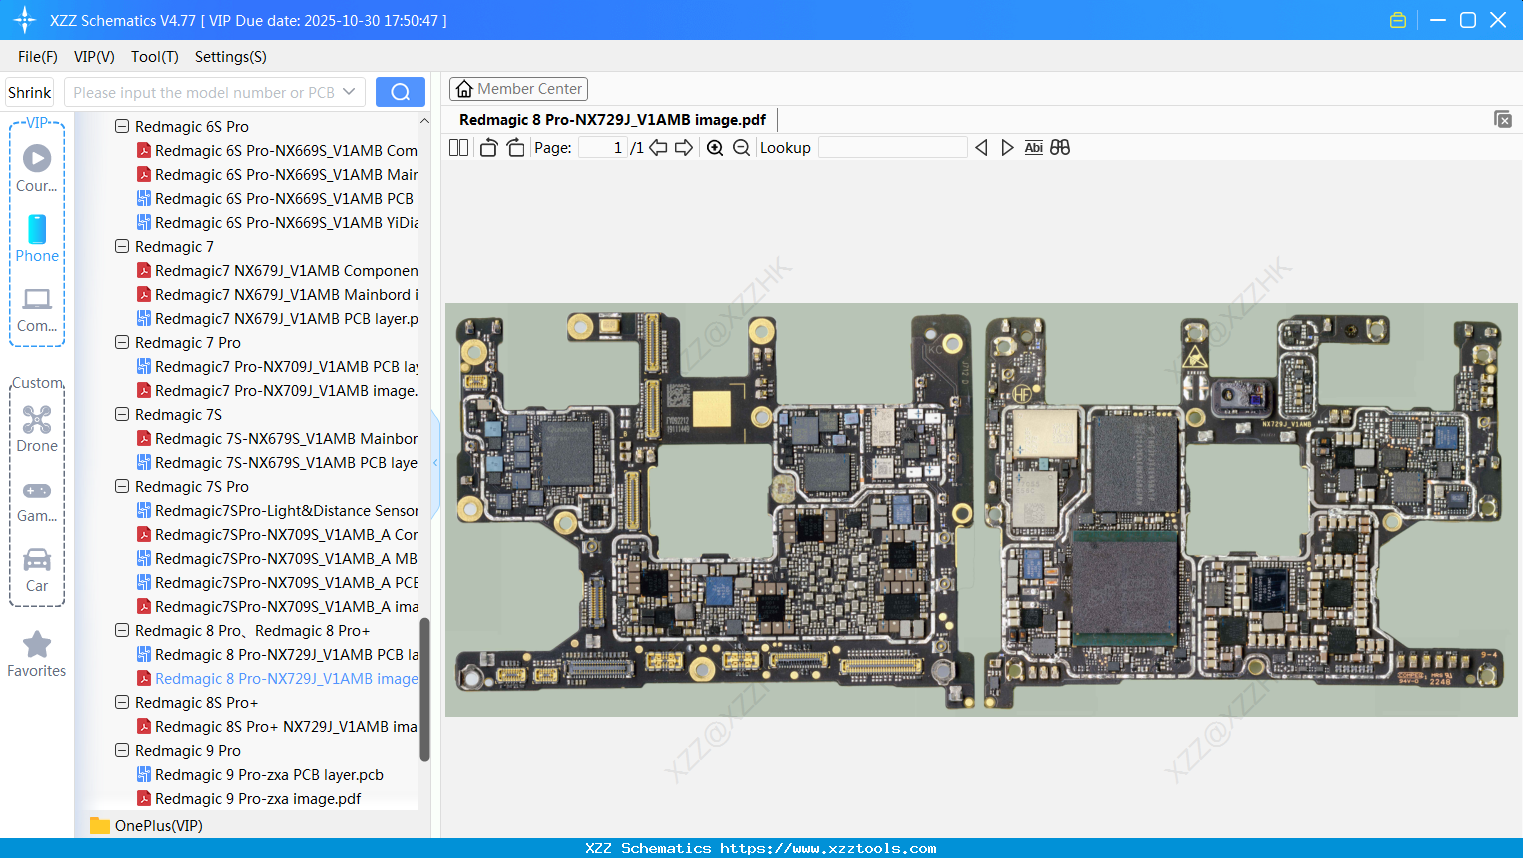Viewport: 1523px width, 858px height.
Task: Open the Member Center
Action: 518,88
